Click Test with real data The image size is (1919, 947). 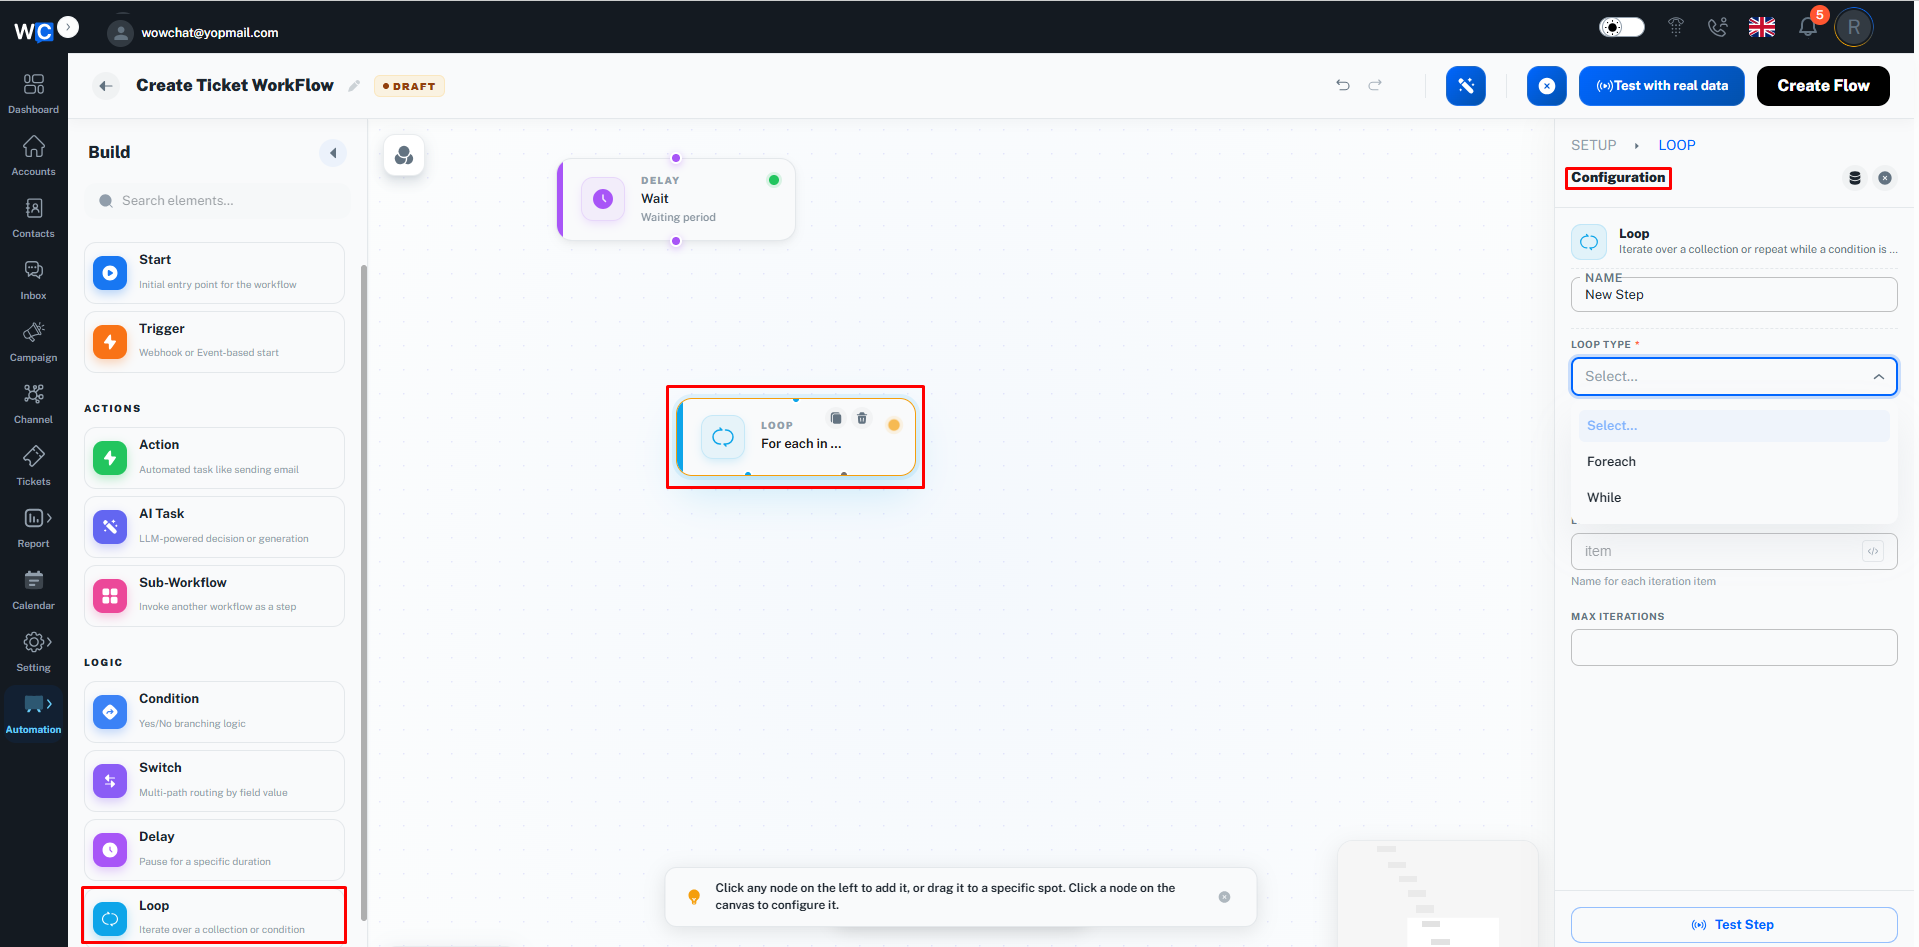[1662, 86]
